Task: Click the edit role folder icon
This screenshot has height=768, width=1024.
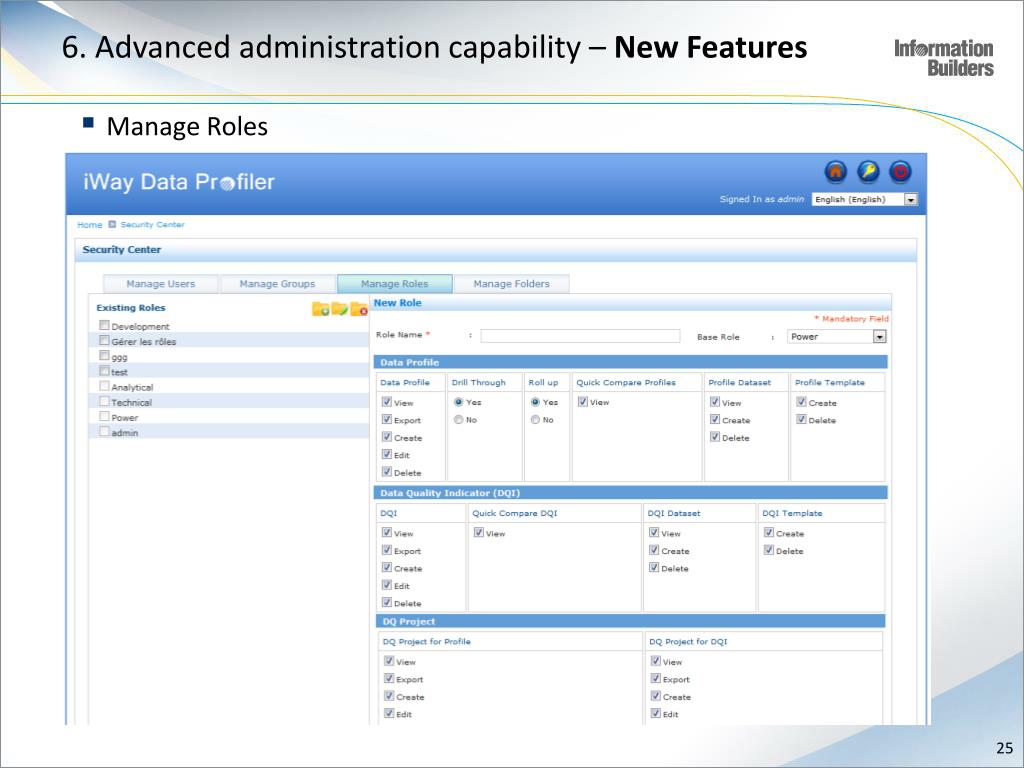Action: point(340,309)
